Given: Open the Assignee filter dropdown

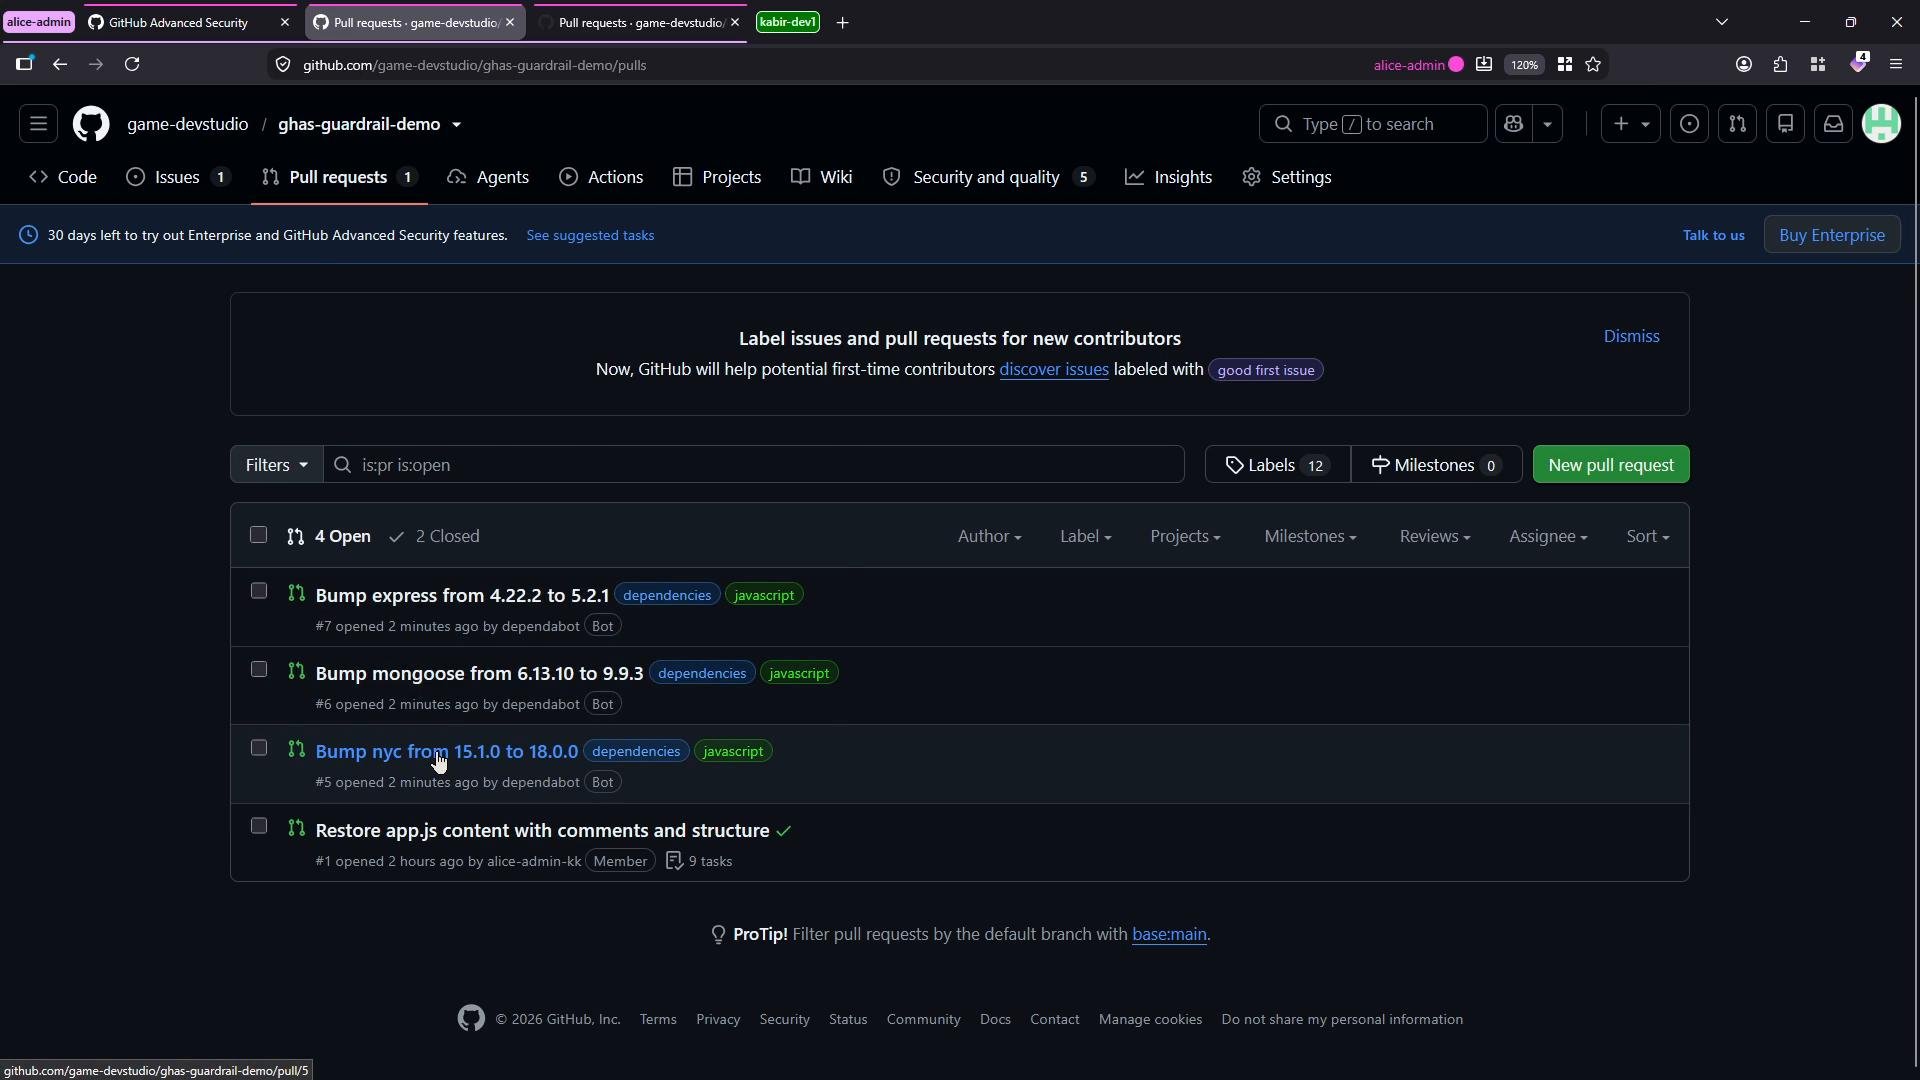Looking at the screenshot, I should point(1548,537).
